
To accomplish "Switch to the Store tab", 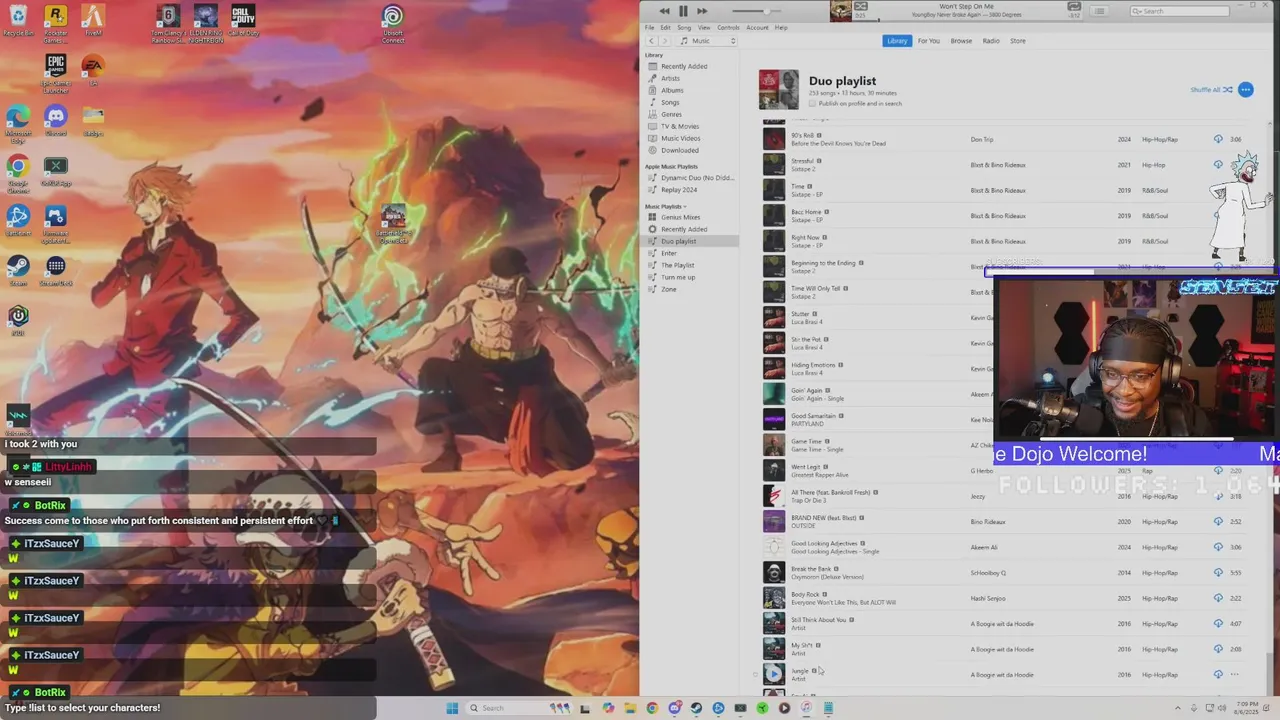I will pyautogui.click(x=1018, y=41).
